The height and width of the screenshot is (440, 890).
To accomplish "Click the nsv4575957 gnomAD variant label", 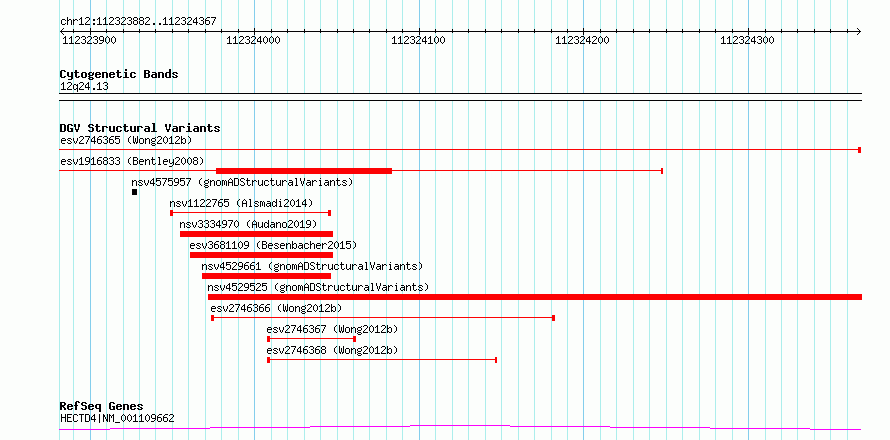I will [x=242, y=182].
